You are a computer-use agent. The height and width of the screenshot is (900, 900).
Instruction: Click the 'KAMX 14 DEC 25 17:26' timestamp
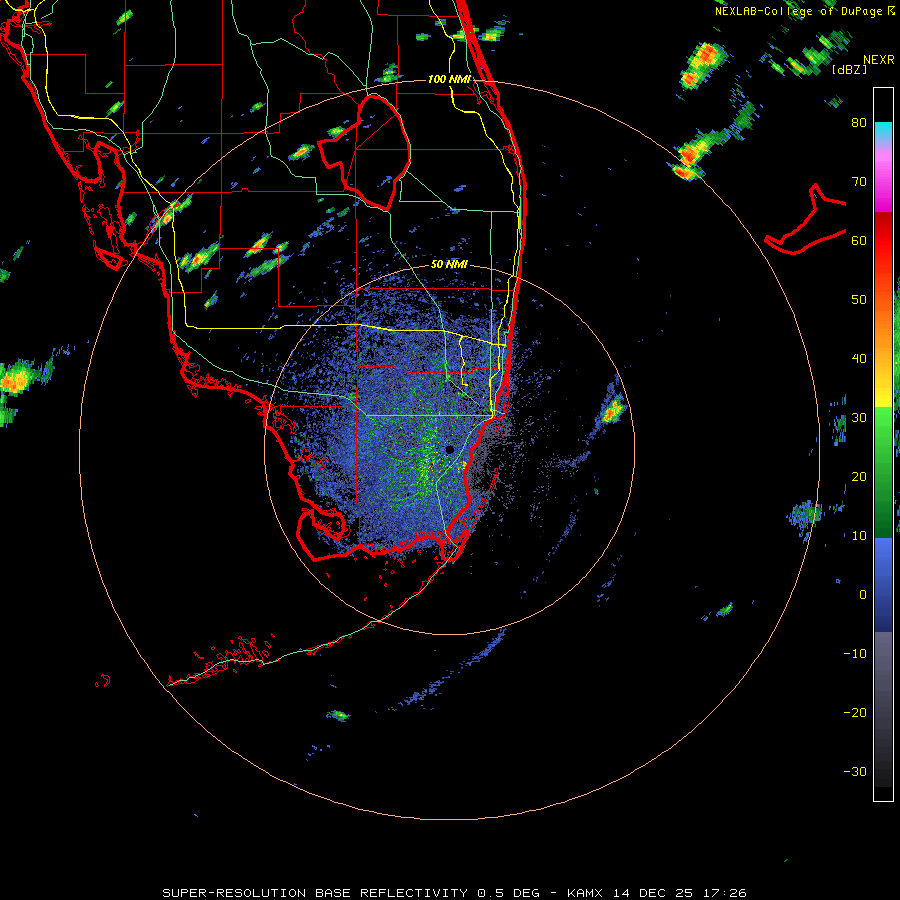[x=657, y=893]
